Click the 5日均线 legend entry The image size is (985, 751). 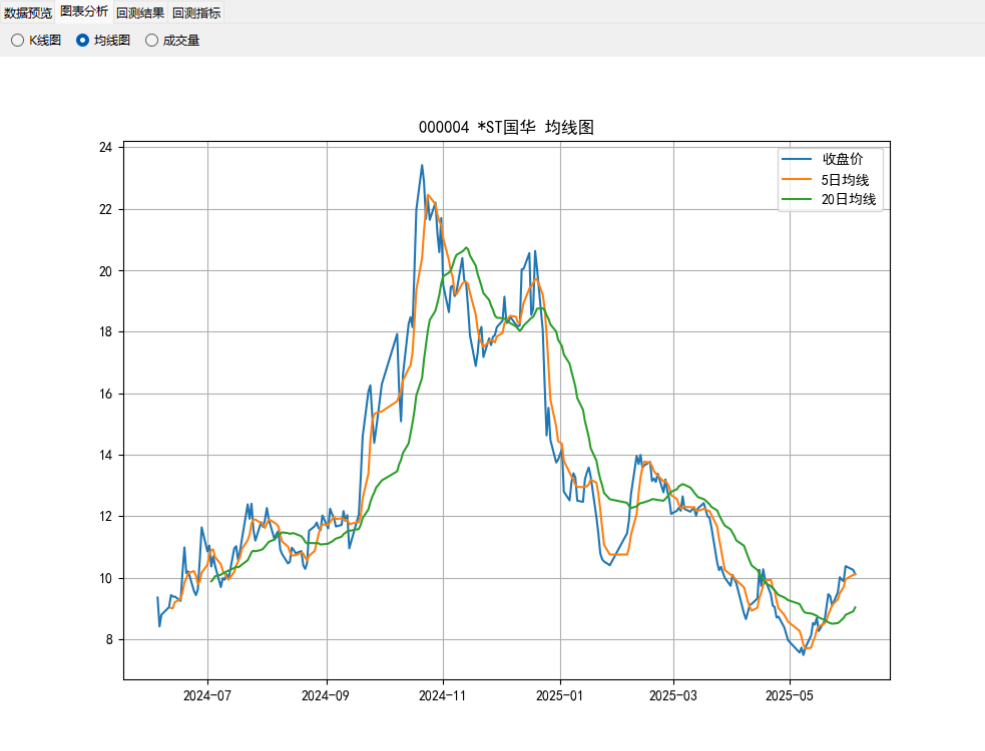click(845, 180)
